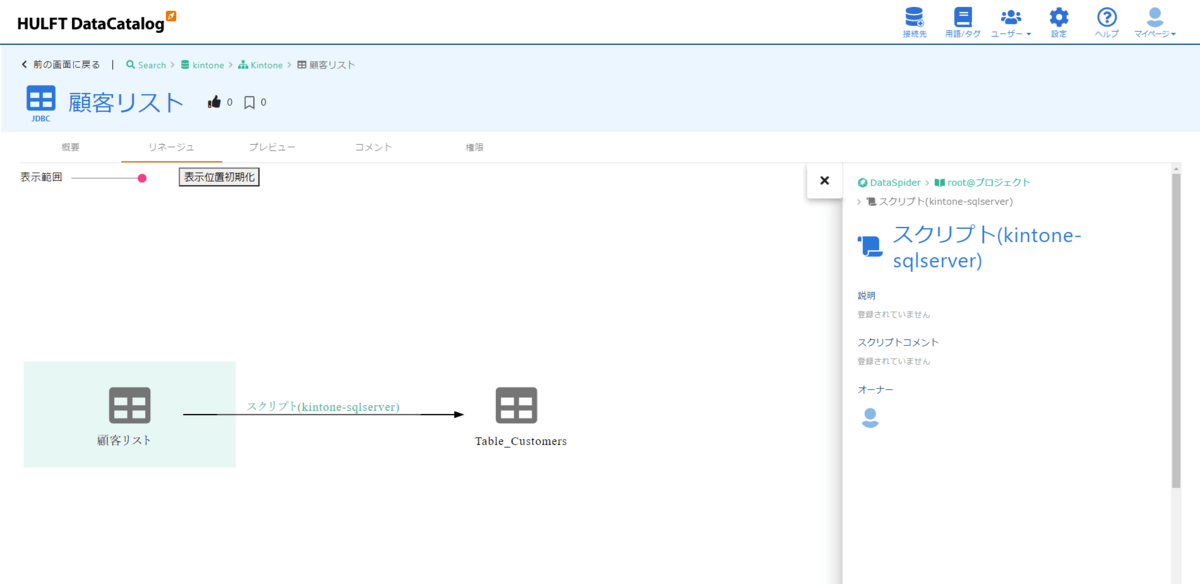Click the 顧客リスト breadcrumb text

(332, 65)
